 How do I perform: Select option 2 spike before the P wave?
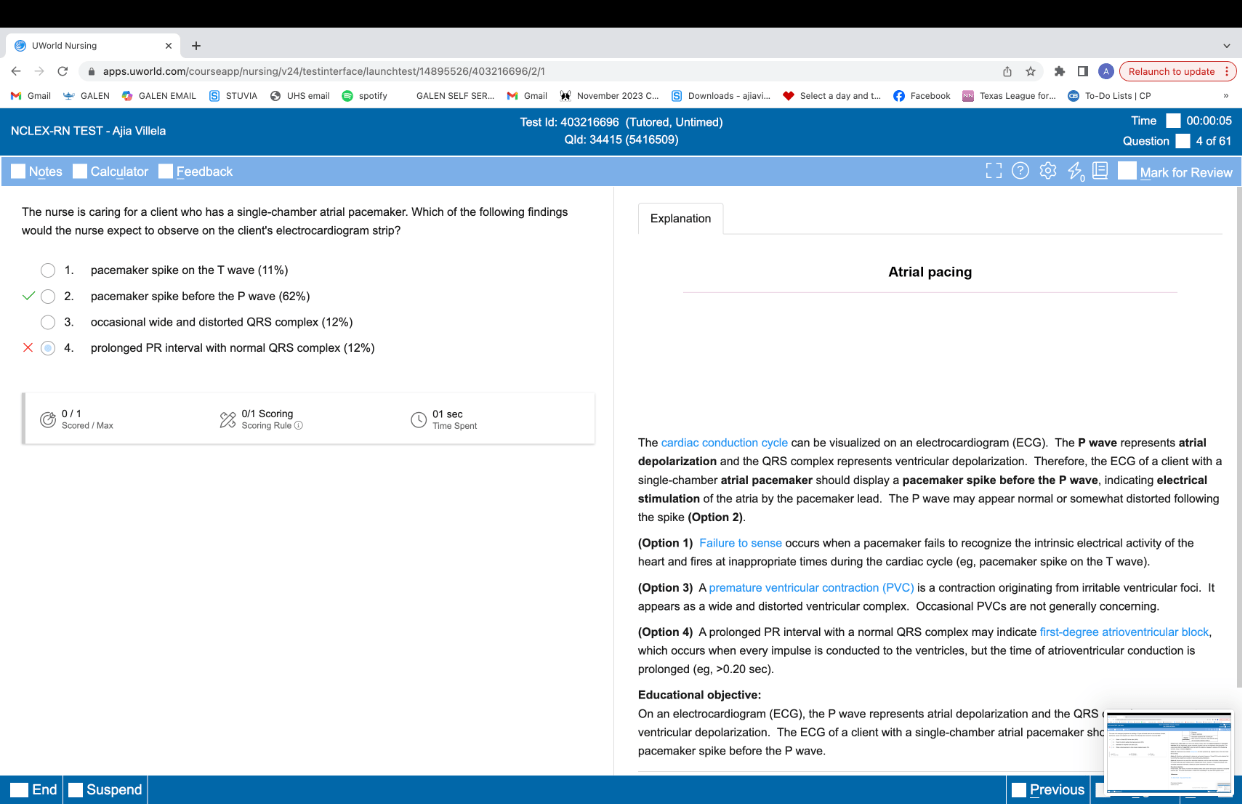click(48, 296)
